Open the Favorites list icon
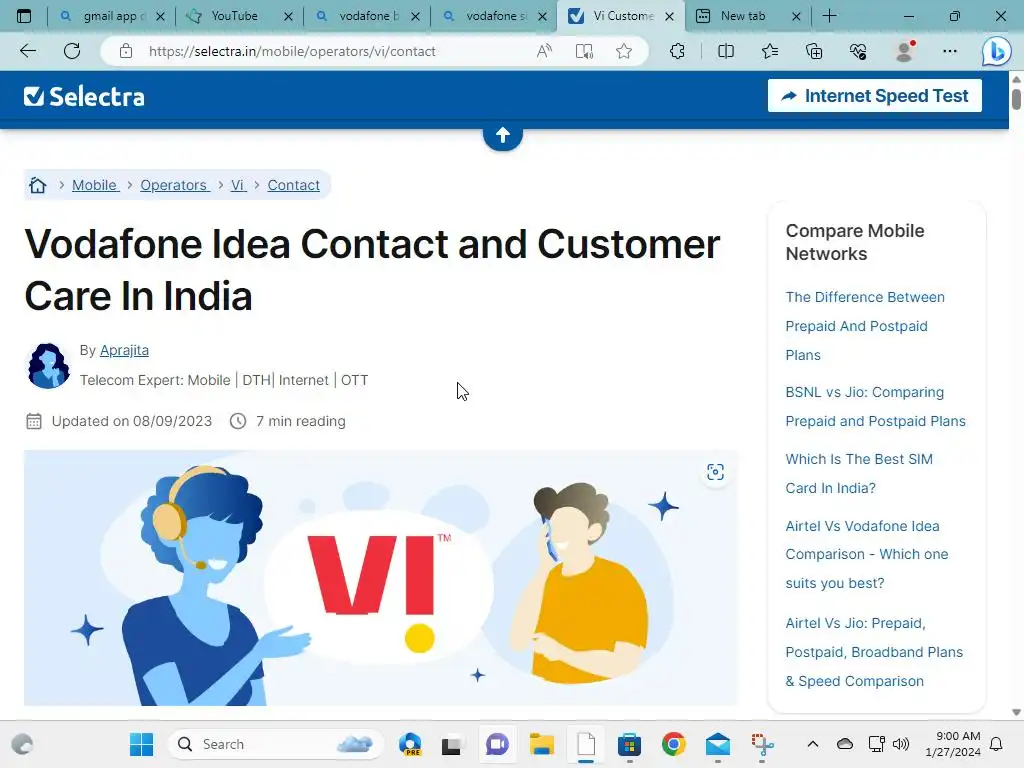Screen dimensions: 1024x768 click(770, 51)
